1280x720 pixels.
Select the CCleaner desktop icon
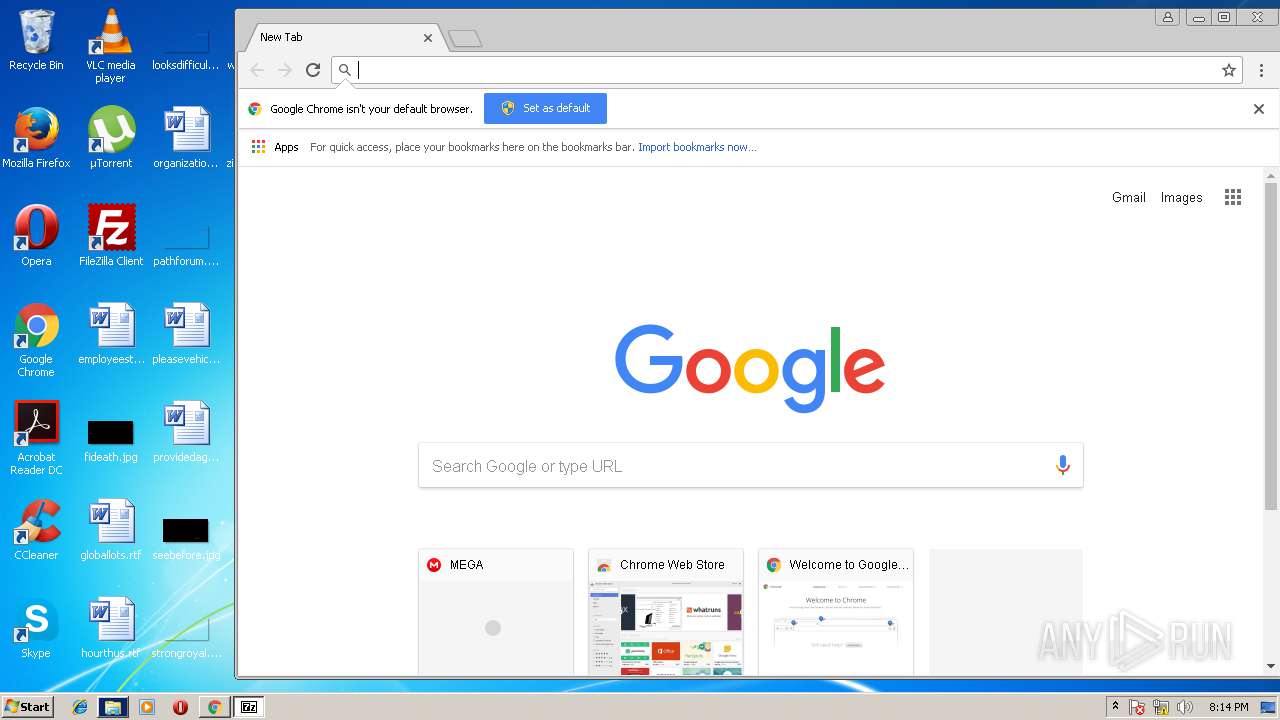36,530
